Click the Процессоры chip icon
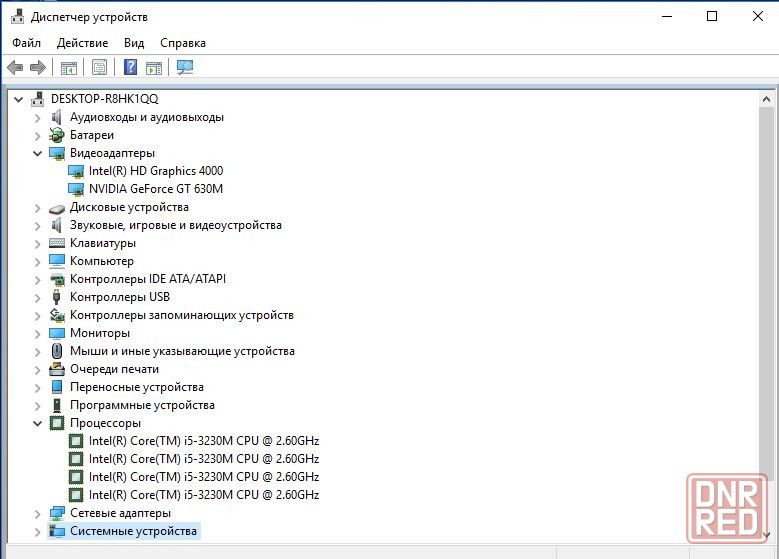779x559 pixels. click(57, 423)
